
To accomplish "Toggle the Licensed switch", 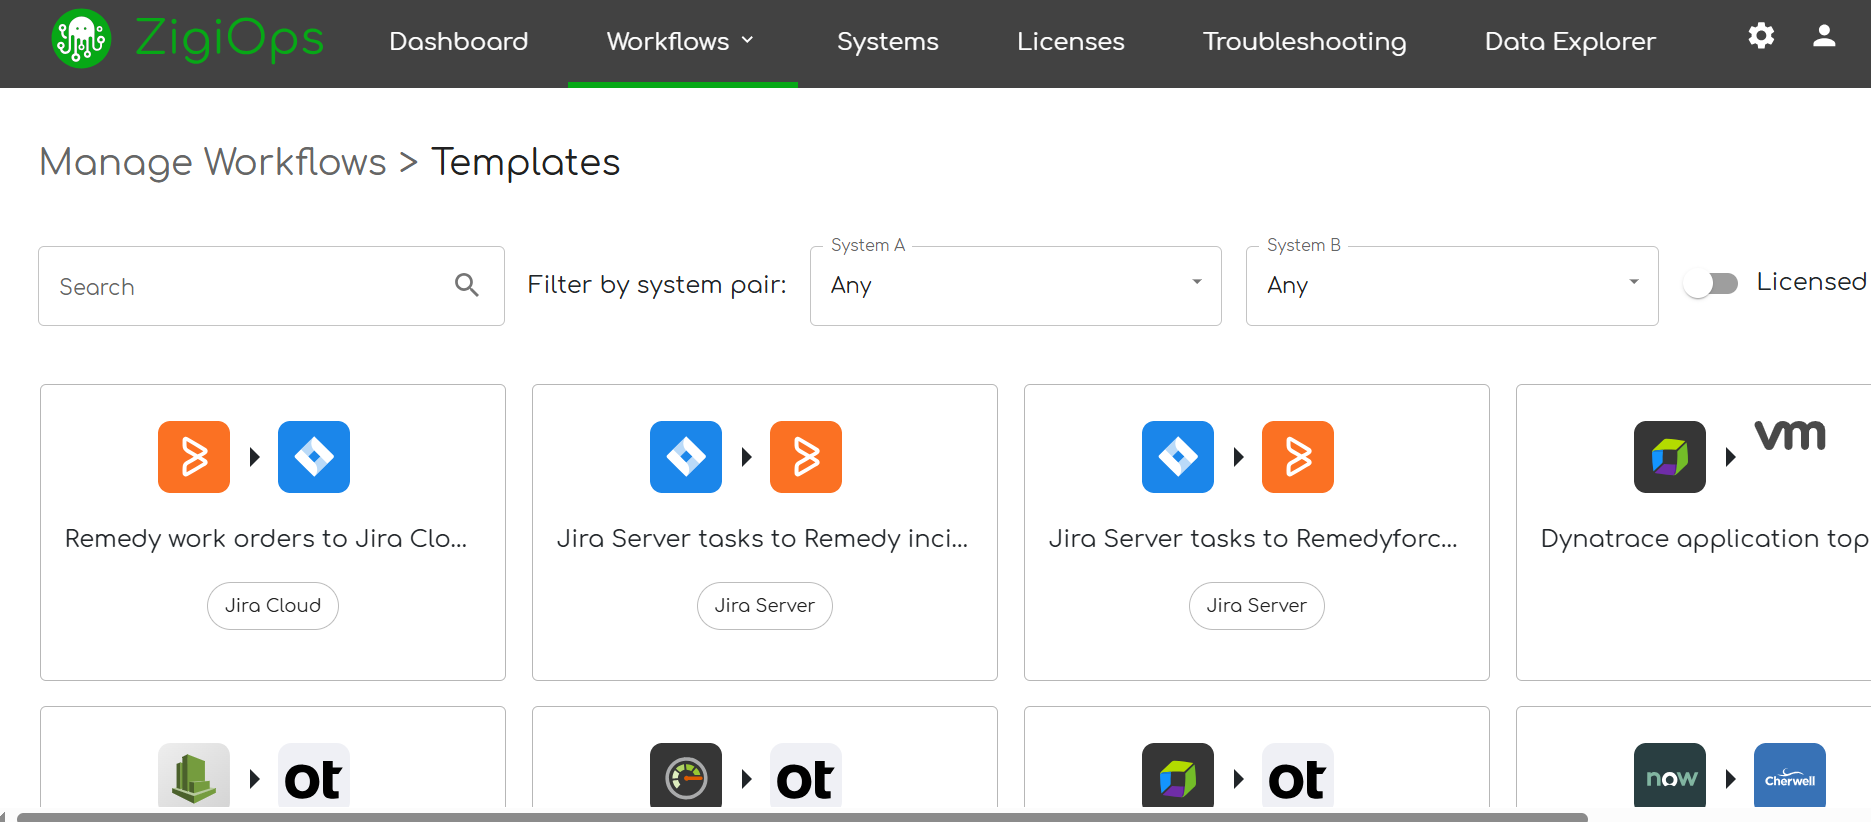I will (x=1710, y=284).
